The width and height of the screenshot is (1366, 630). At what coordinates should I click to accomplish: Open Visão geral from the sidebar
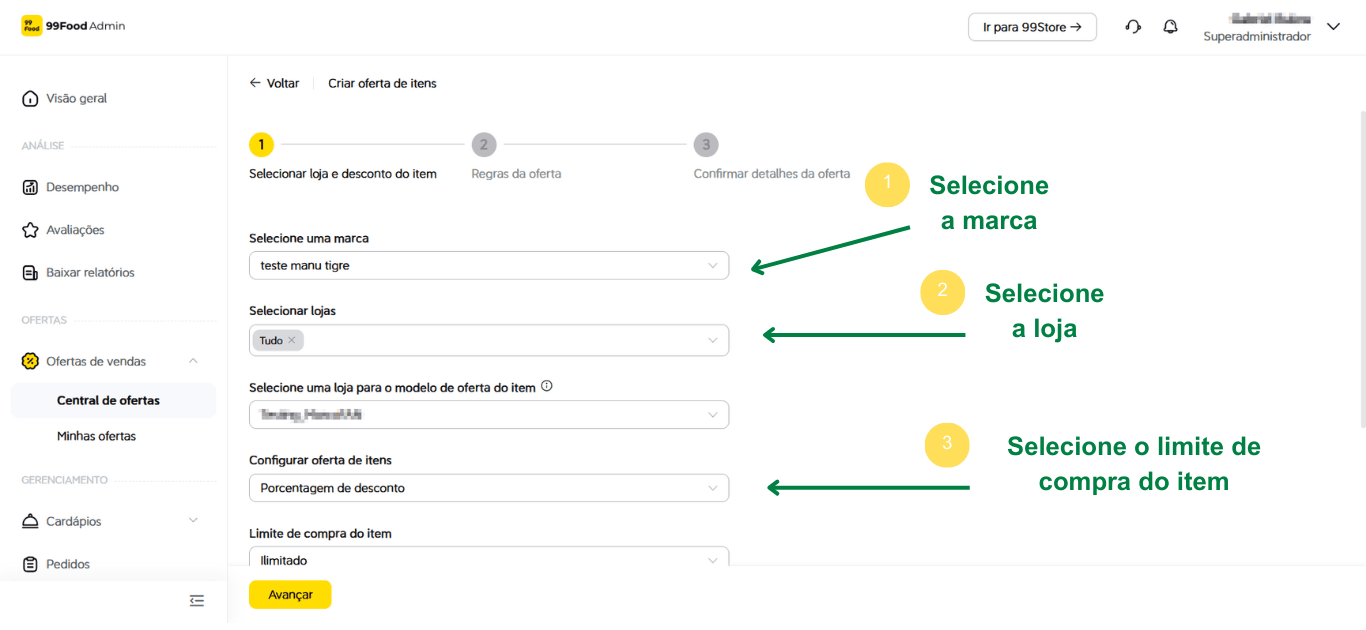pyautogui.click(x=76, y=99)
